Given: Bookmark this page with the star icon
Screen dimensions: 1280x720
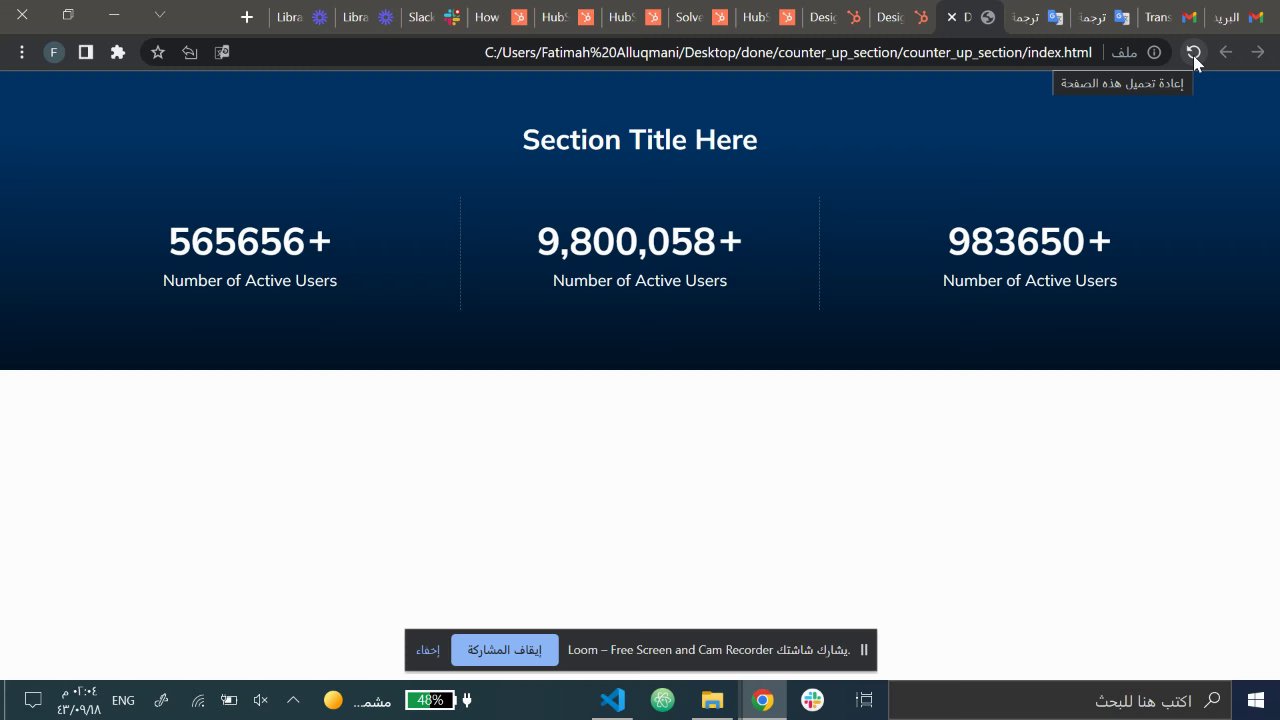Looking at the screenshot, I should pyautogui.click(x=158, y=52).
